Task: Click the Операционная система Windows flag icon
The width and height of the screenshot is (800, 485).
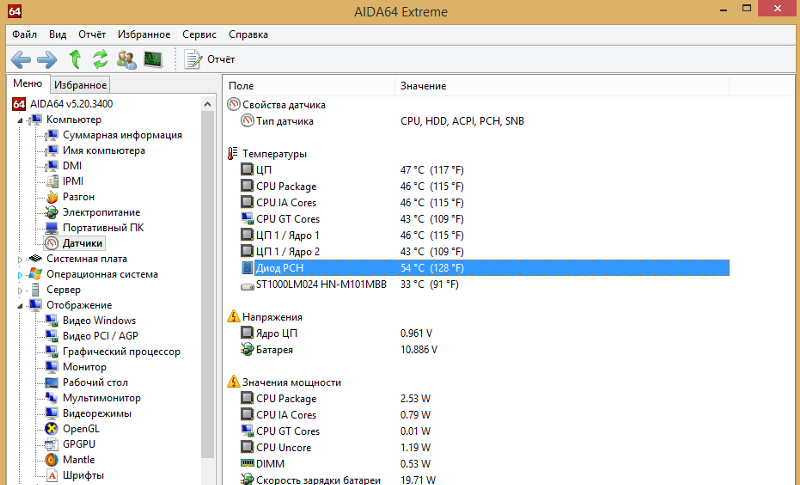Action: tap(35, 274)
